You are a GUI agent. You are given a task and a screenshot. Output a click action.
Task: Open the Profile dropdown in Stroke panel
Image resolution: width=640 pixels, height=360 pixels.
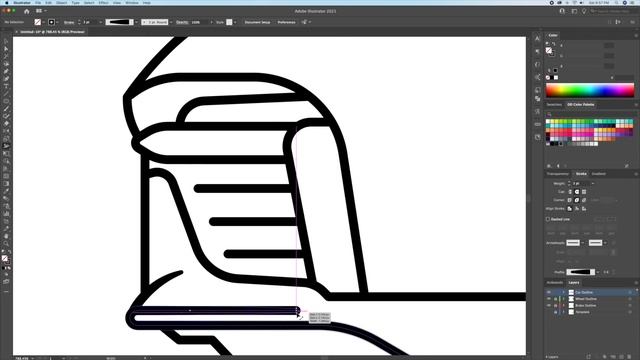pyautogui.click(x=598, y=272)
